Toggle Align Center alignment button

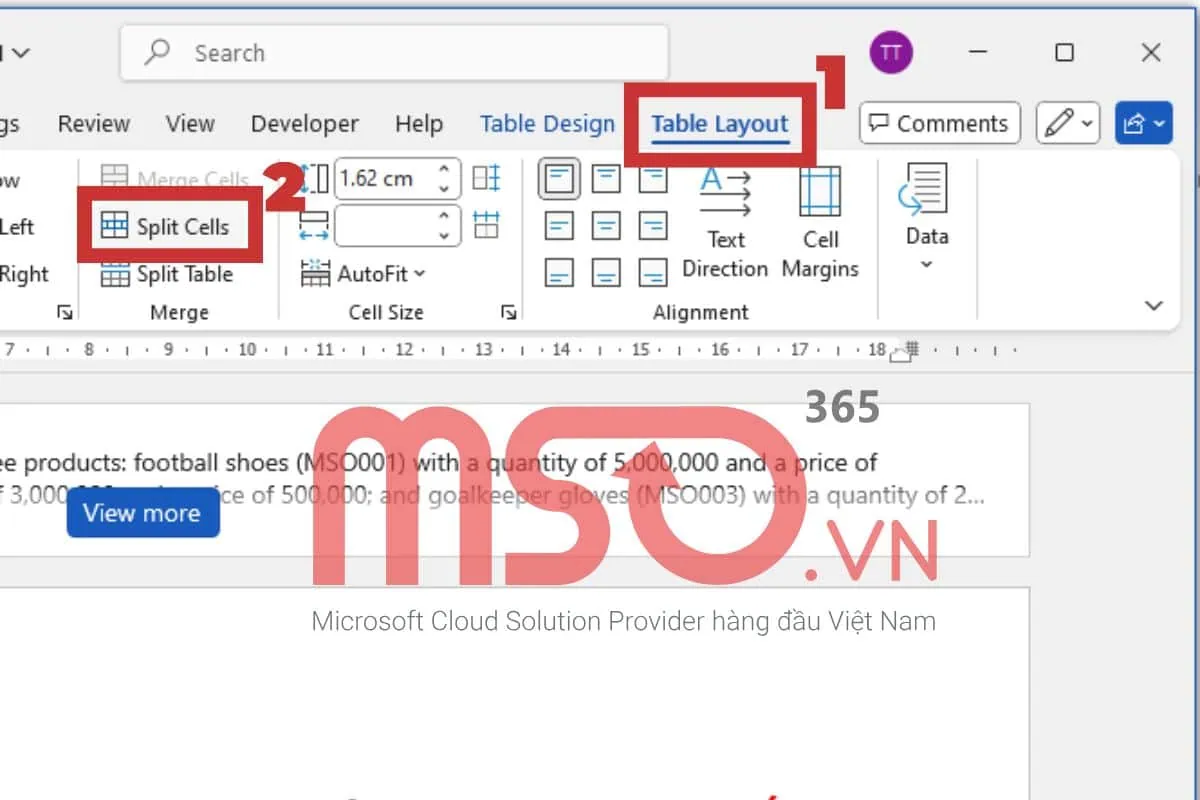pos(606,226)
